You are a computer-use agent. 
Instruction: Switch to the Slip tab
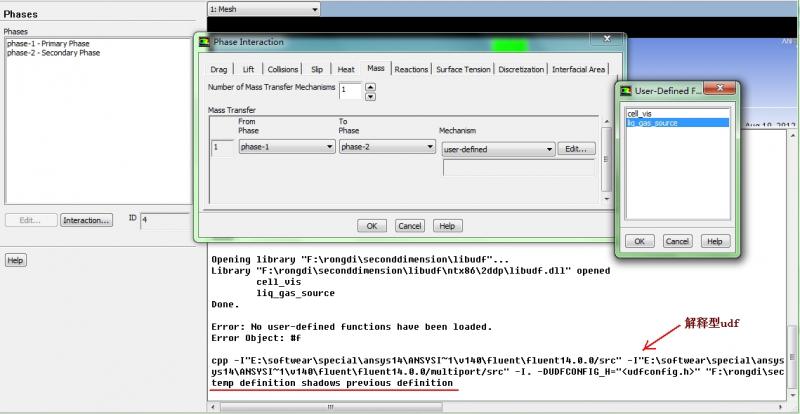[317, 69]
